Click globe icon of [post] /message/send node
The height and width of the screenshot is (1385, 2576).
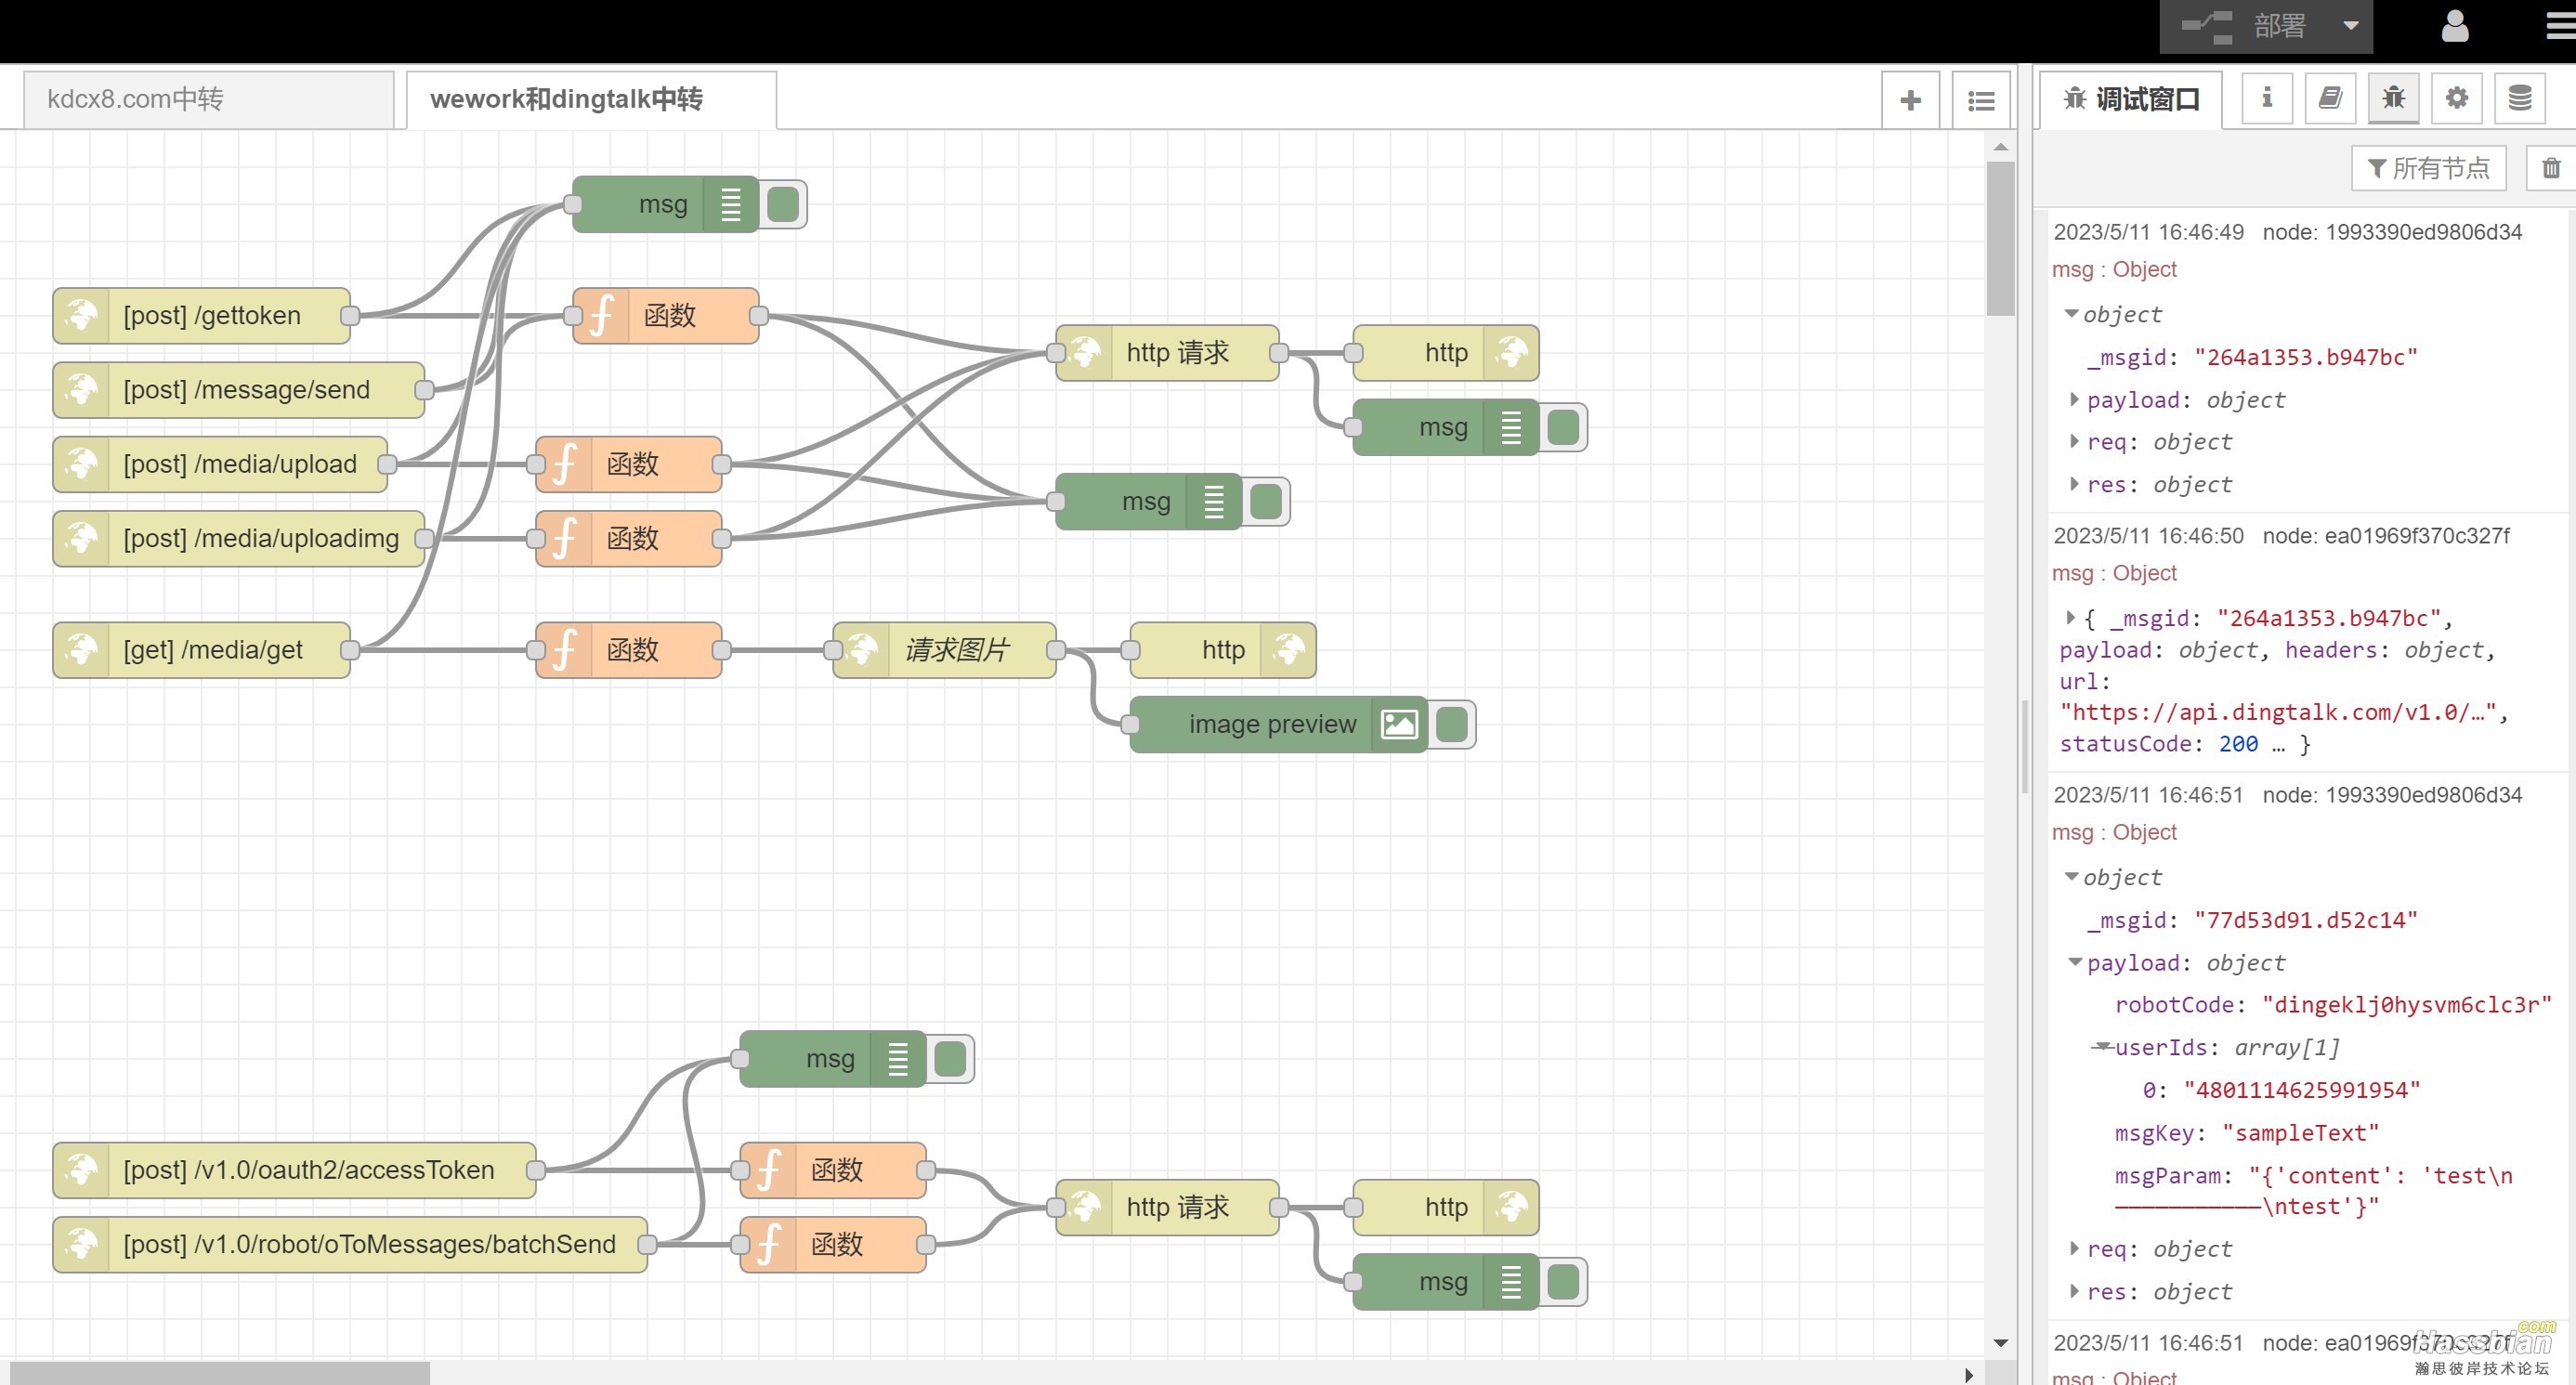(81, 390)
